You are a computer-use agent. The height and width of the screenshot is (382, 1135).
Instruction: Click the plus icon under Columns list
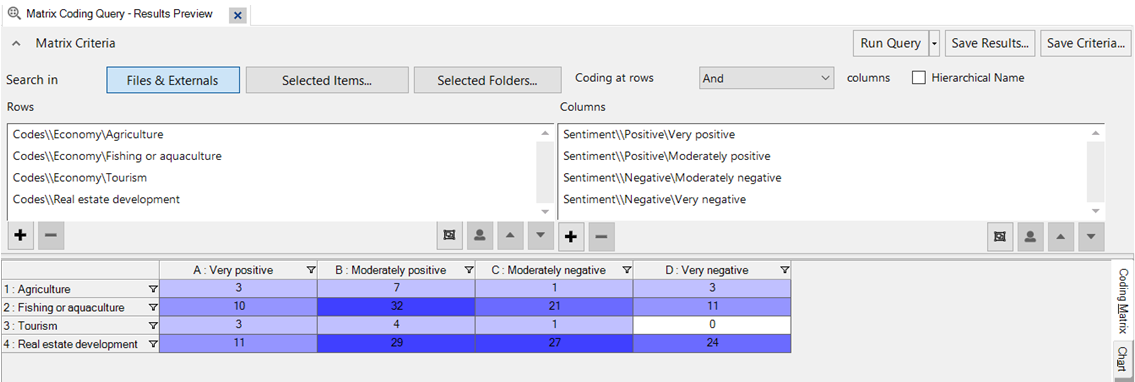click(571, 236)
